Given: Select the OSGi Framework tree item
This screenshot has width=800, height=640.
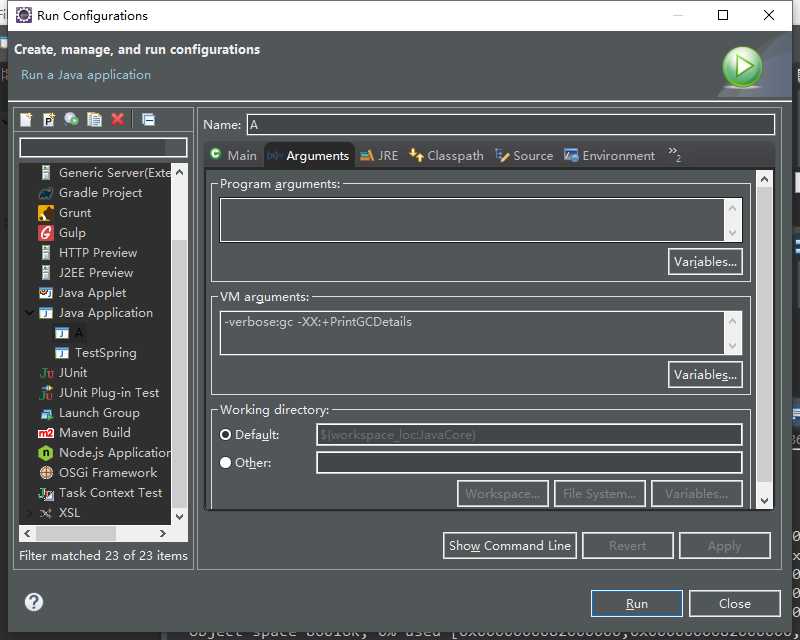Looking at the screenshot, I should click(x=108, y=473).
